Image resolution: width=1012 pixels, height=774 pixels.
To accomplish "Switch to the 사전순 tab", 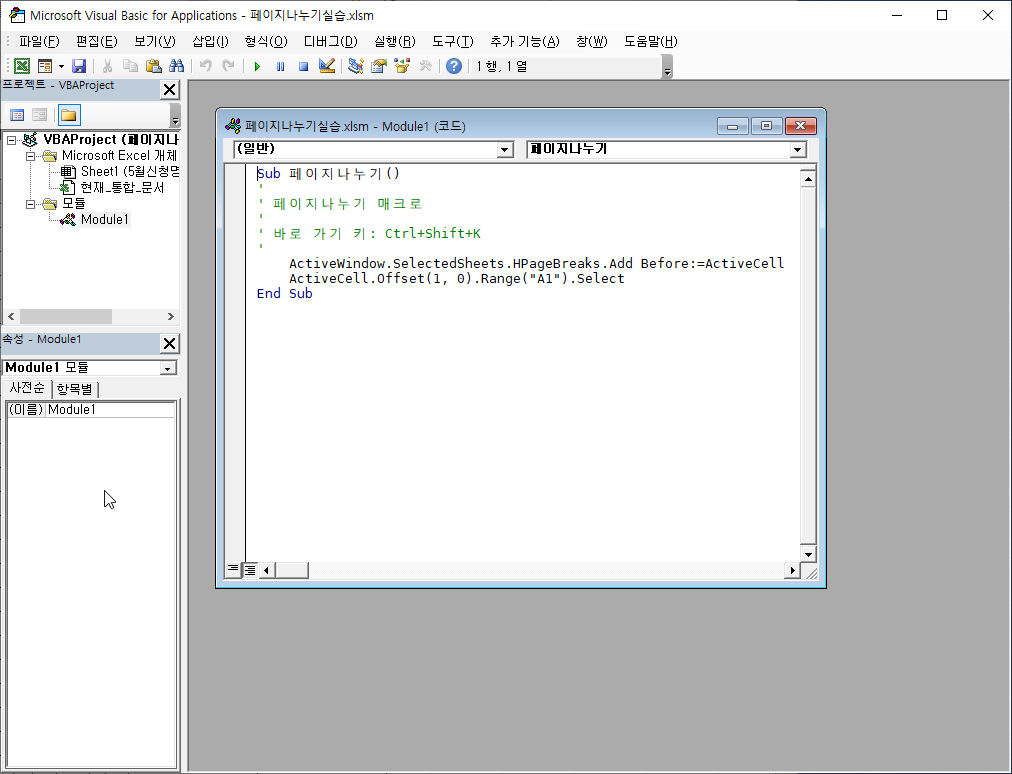I will (26, 388).
